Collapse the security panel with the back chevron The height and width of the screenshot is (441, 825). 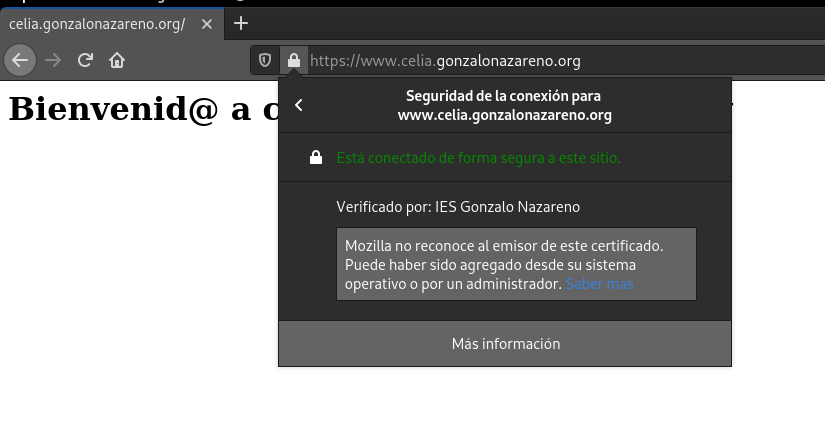pyautogui.click(x=299, y=105)
